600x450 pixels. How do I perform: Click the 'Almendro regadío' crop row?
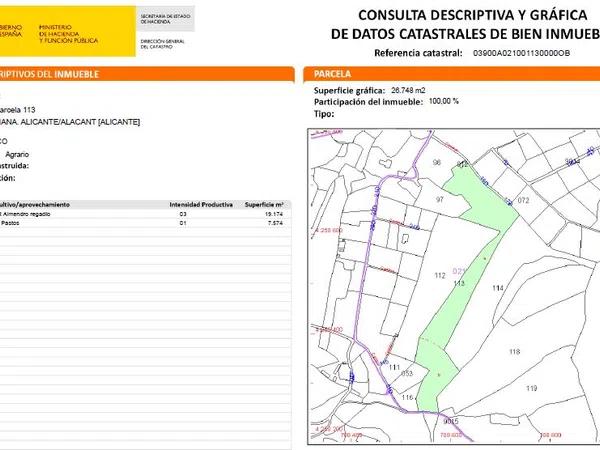145,214
